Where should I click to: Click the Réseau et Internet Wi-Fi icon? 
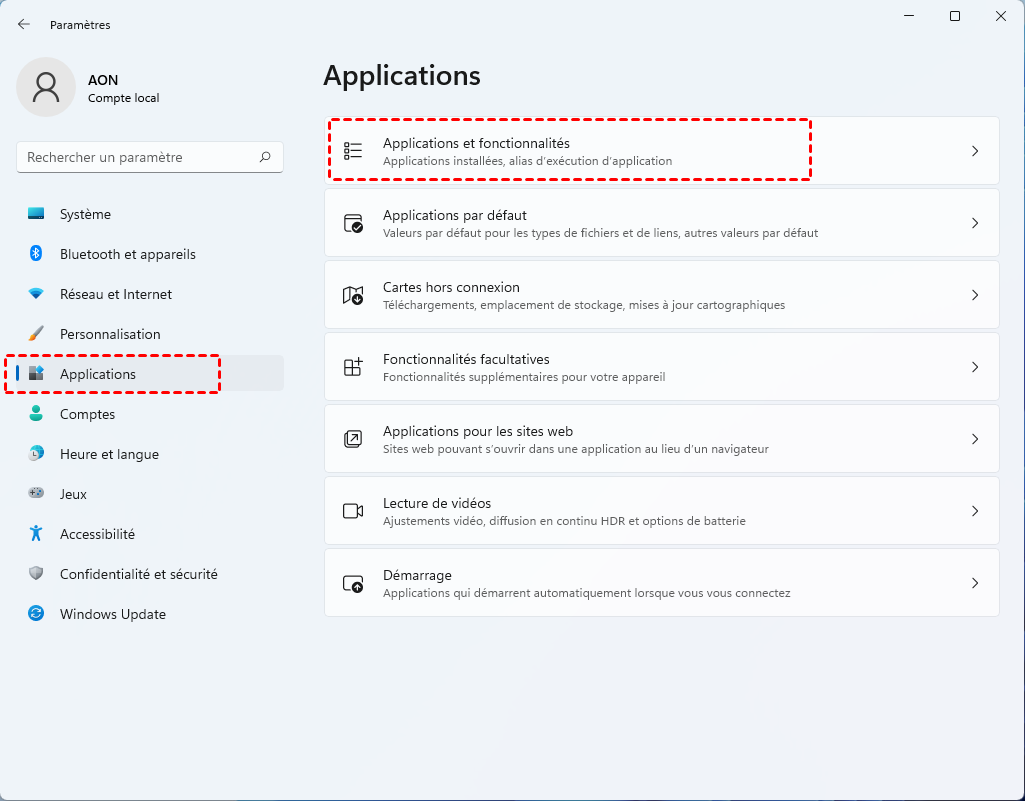(x=36, y=294)
